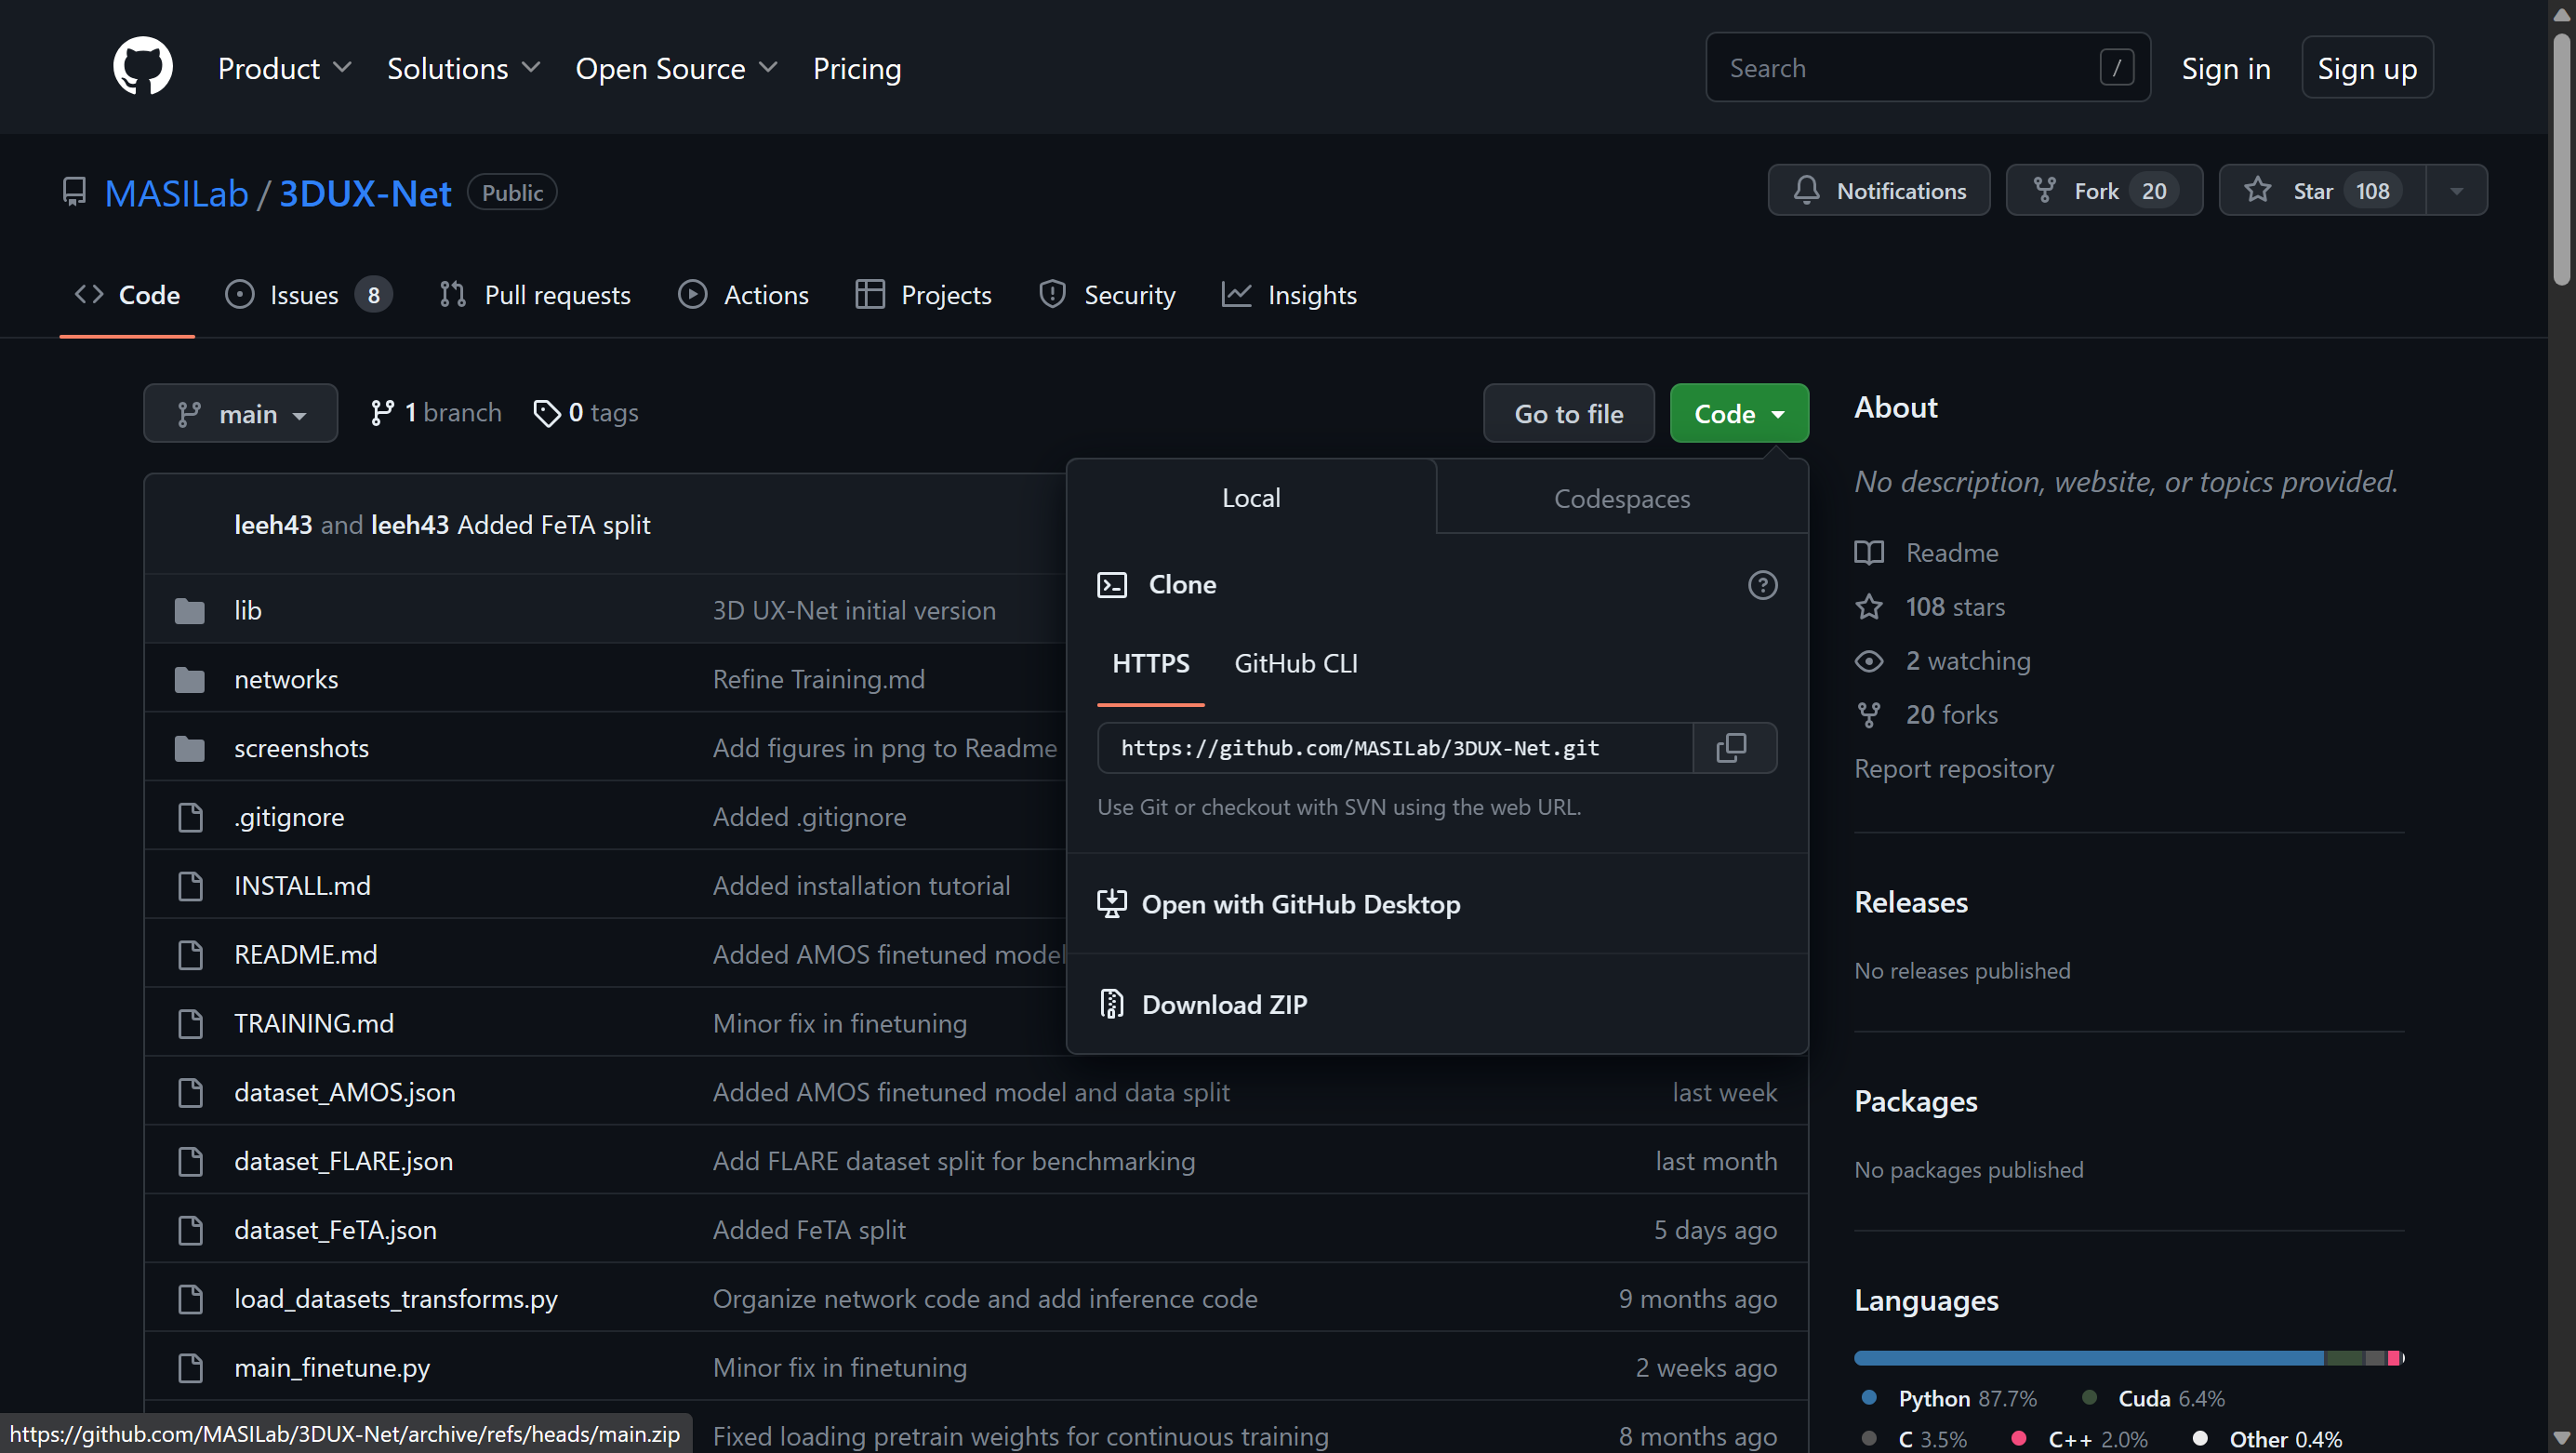Screen dimensions: 2576x1453
Task: Switch to the Codespaces tab
Action: tap(1621, 498)
